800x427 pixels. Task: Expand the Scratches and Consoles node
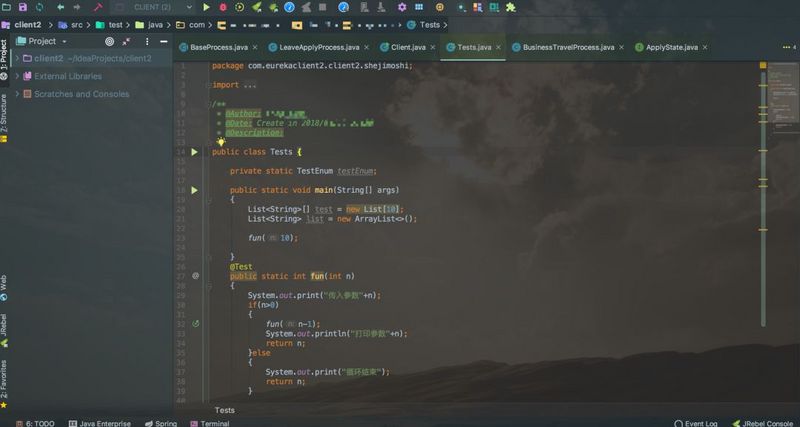click(x=17, y=94)
